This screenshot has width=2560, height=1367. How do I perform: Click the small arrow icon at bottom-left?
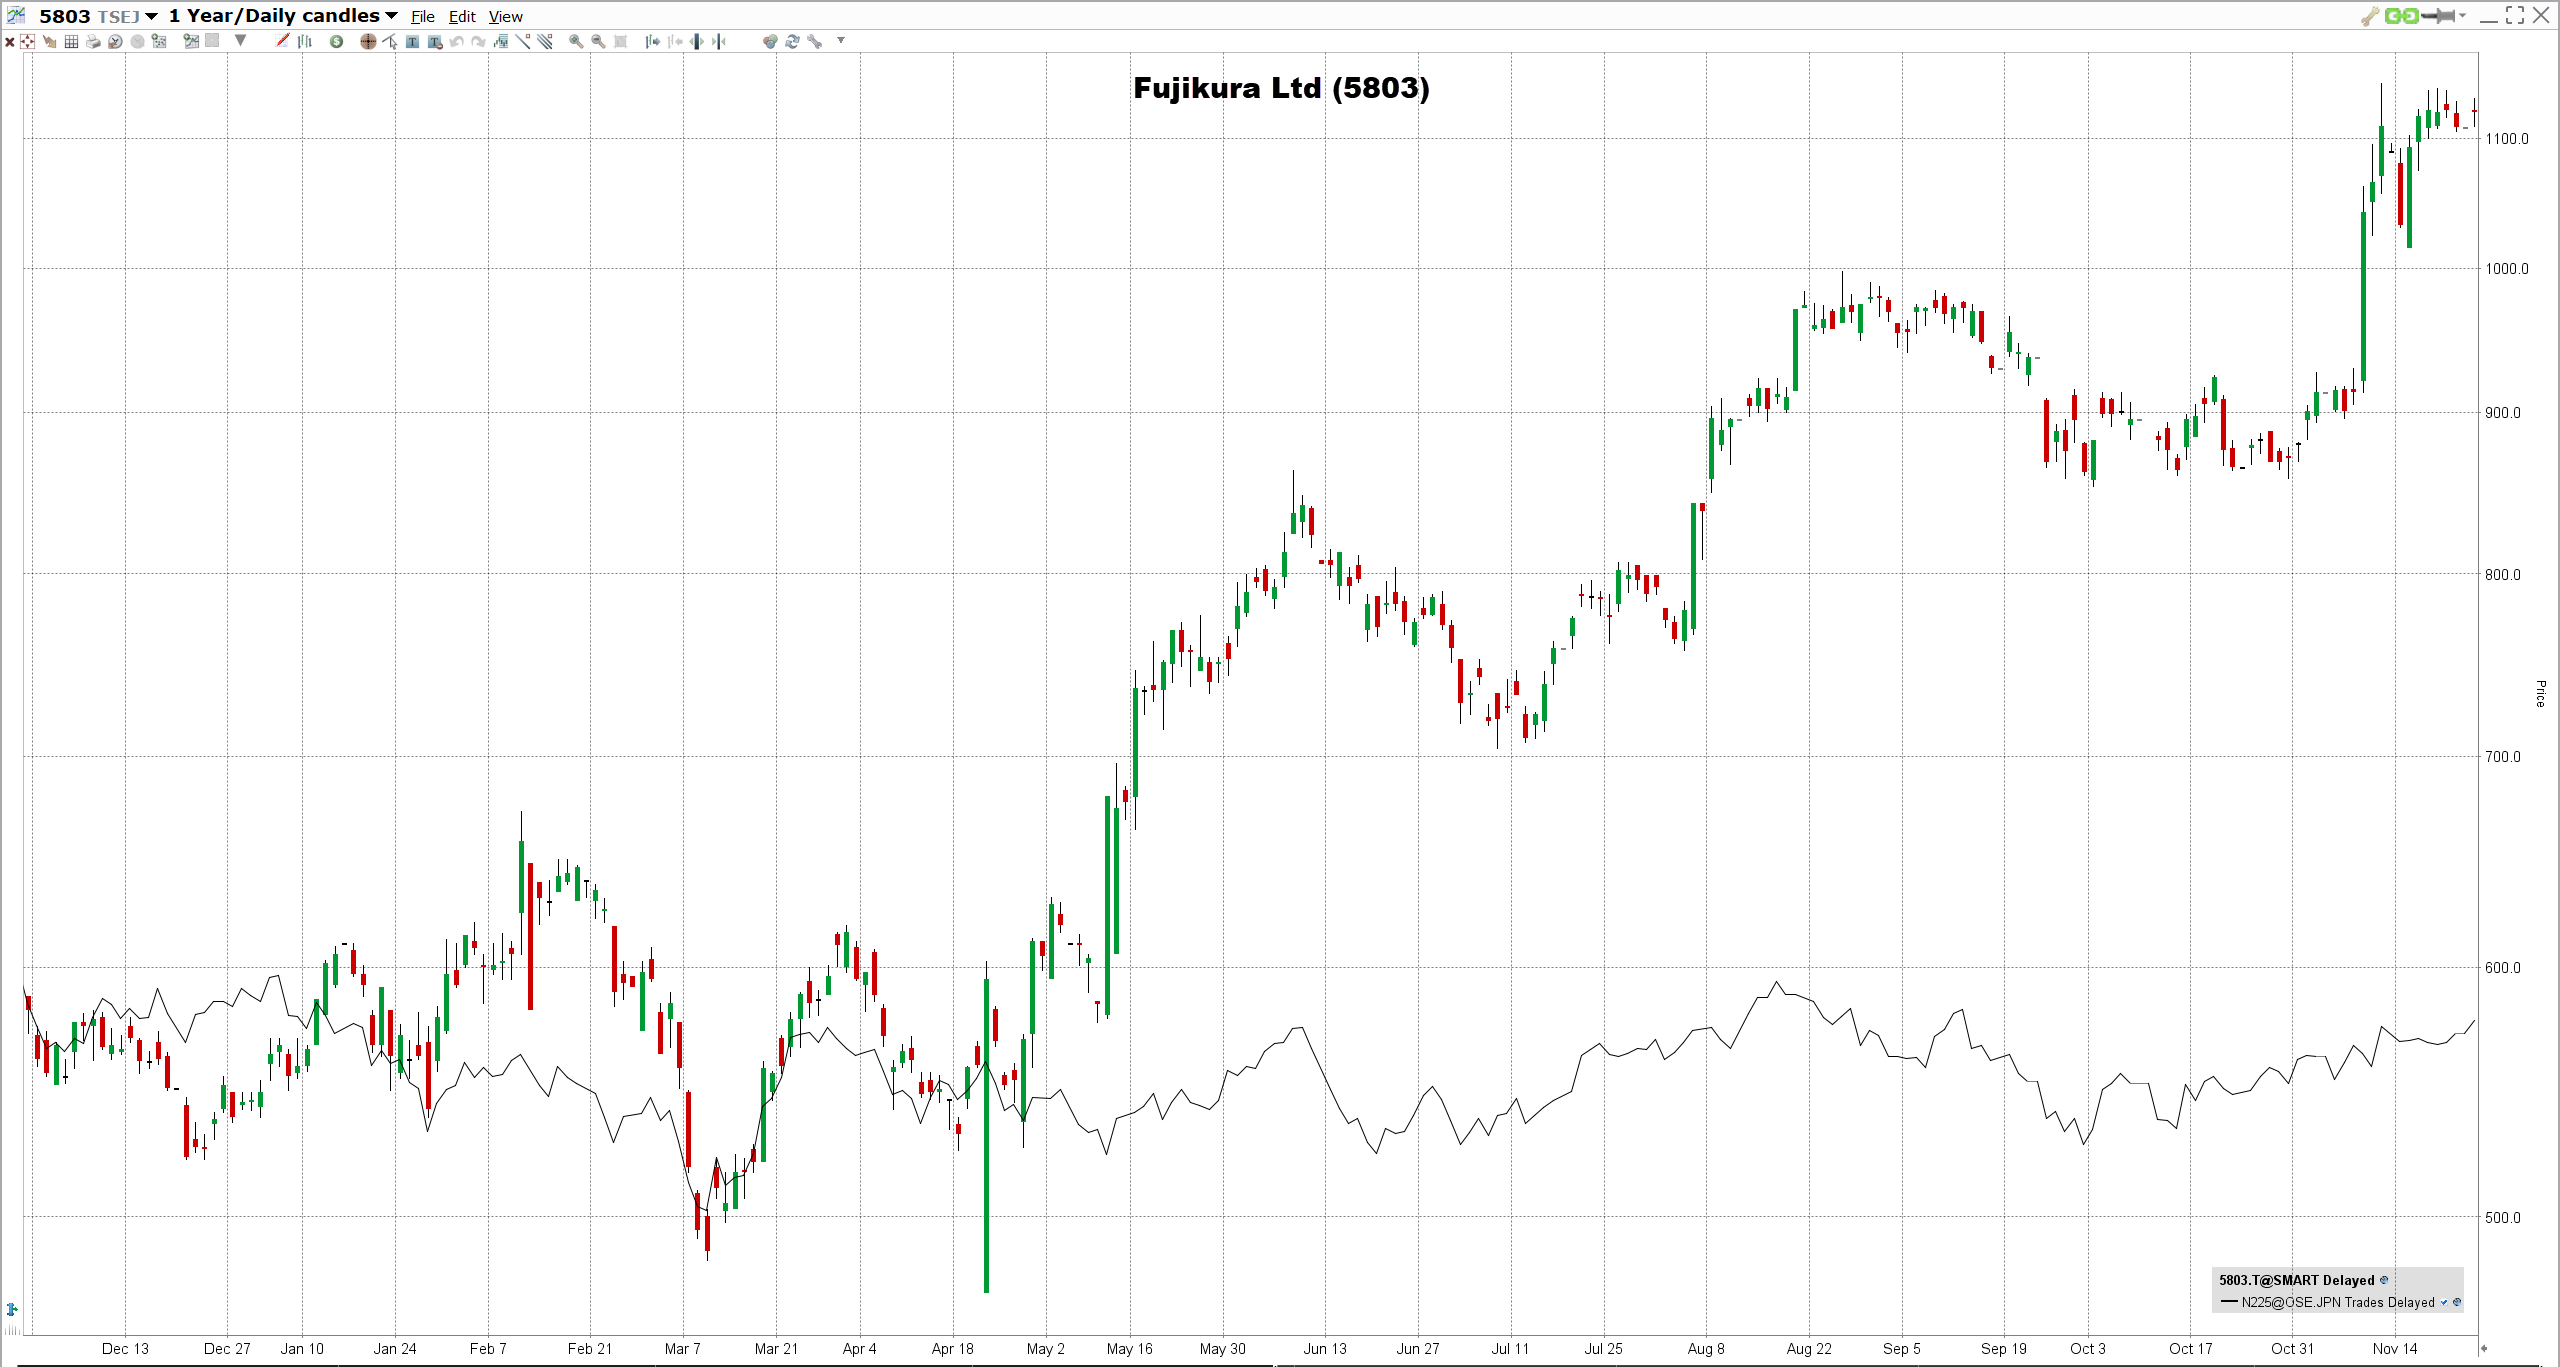tap(12, 1309)
